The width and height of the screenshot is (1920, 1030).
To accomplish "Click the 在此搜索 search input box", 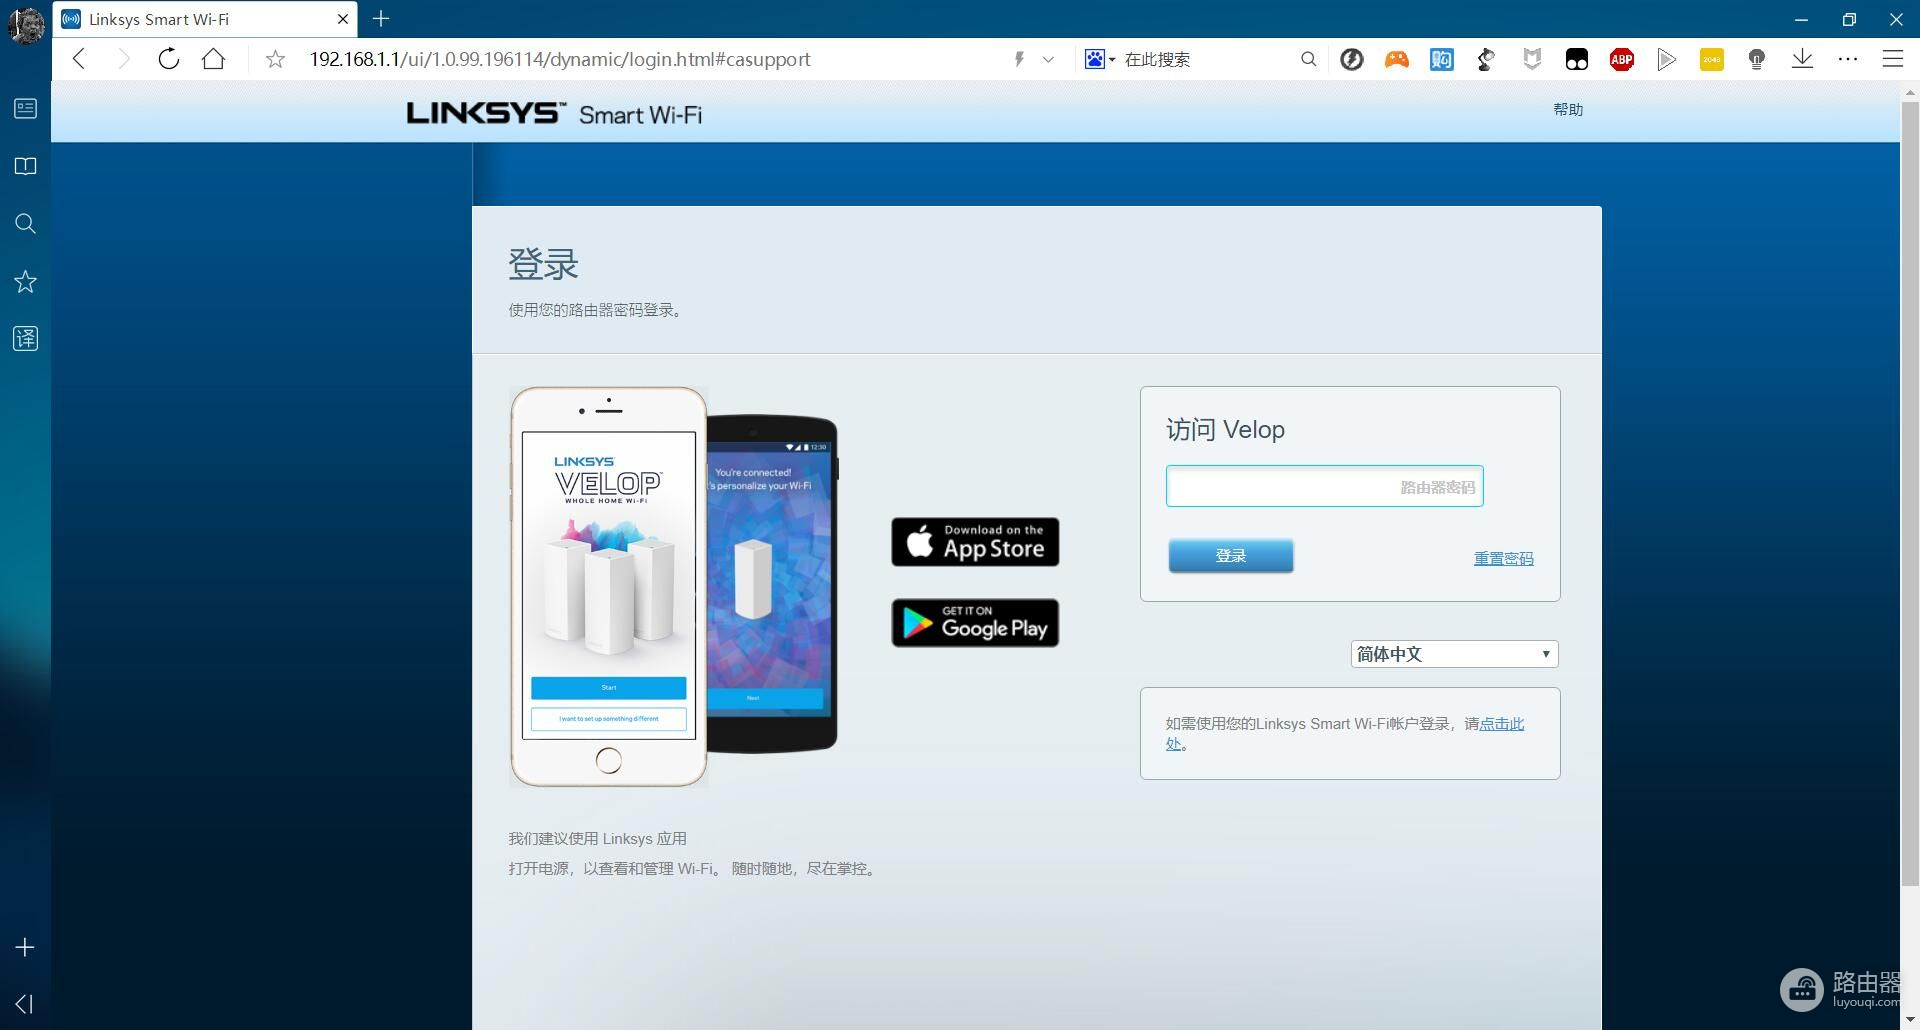I will 1205,59.
